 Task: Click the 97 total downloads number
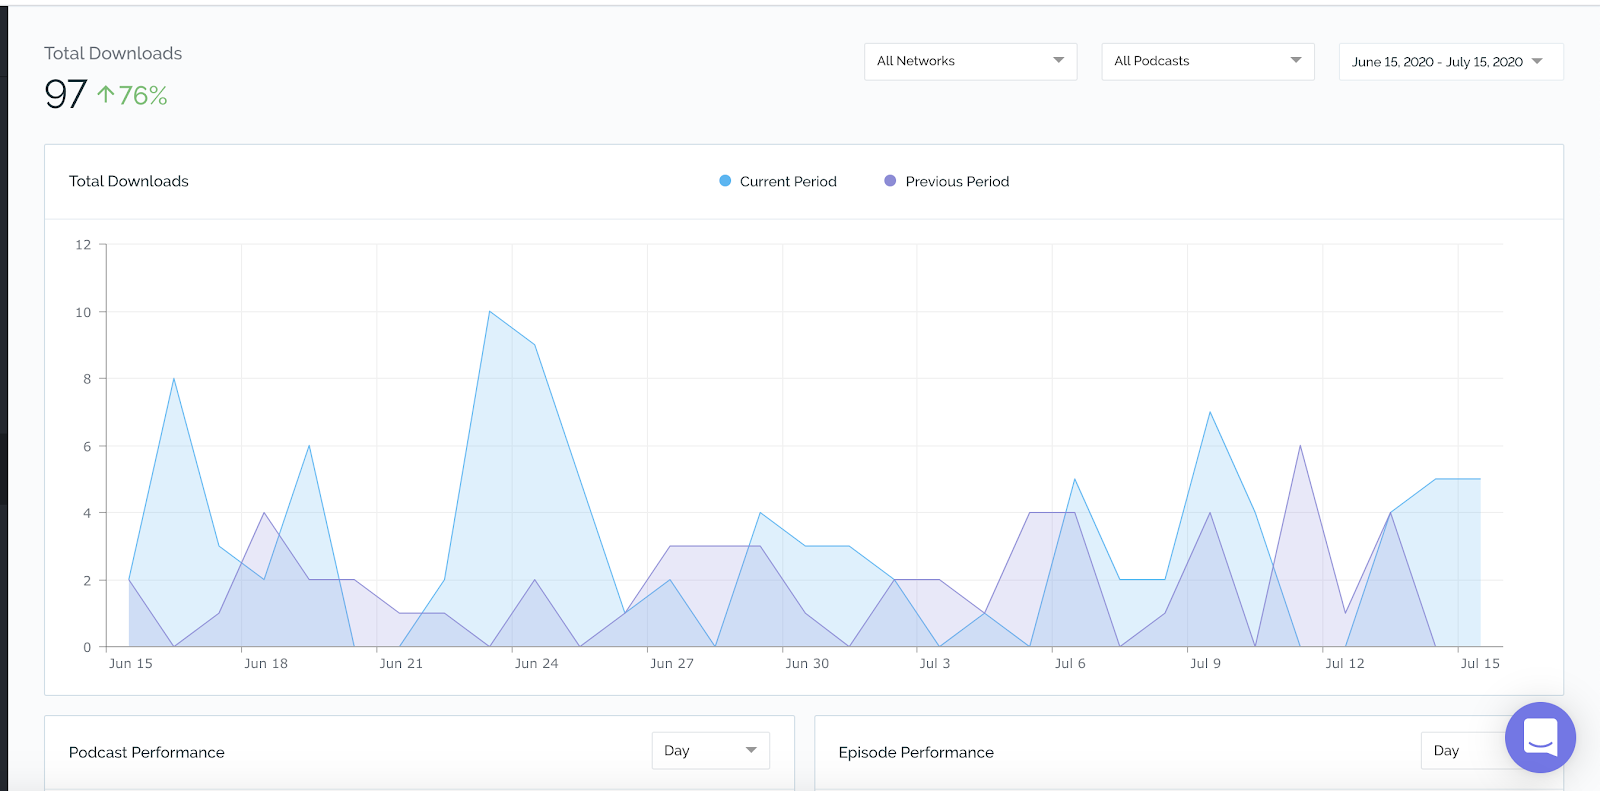(66, 94)
